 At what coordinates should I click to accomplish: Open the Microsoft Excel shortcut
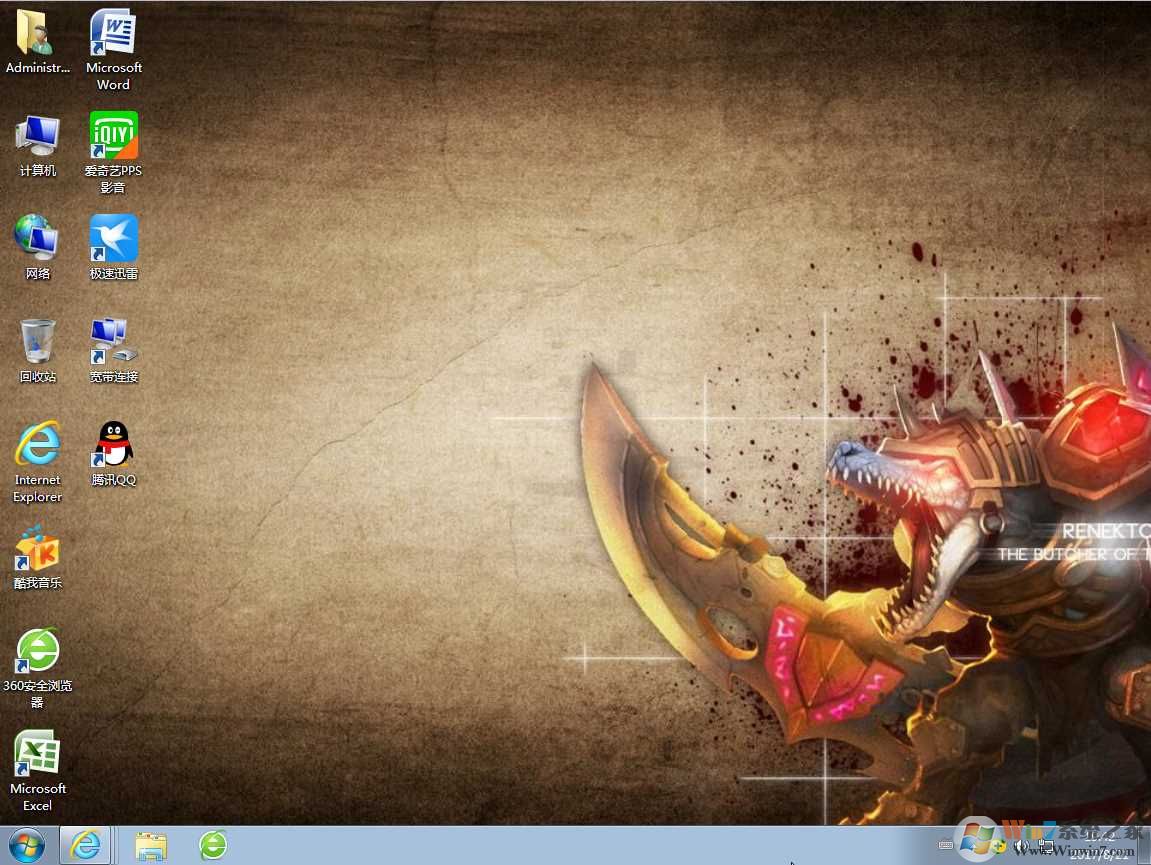tap(37, 771)
